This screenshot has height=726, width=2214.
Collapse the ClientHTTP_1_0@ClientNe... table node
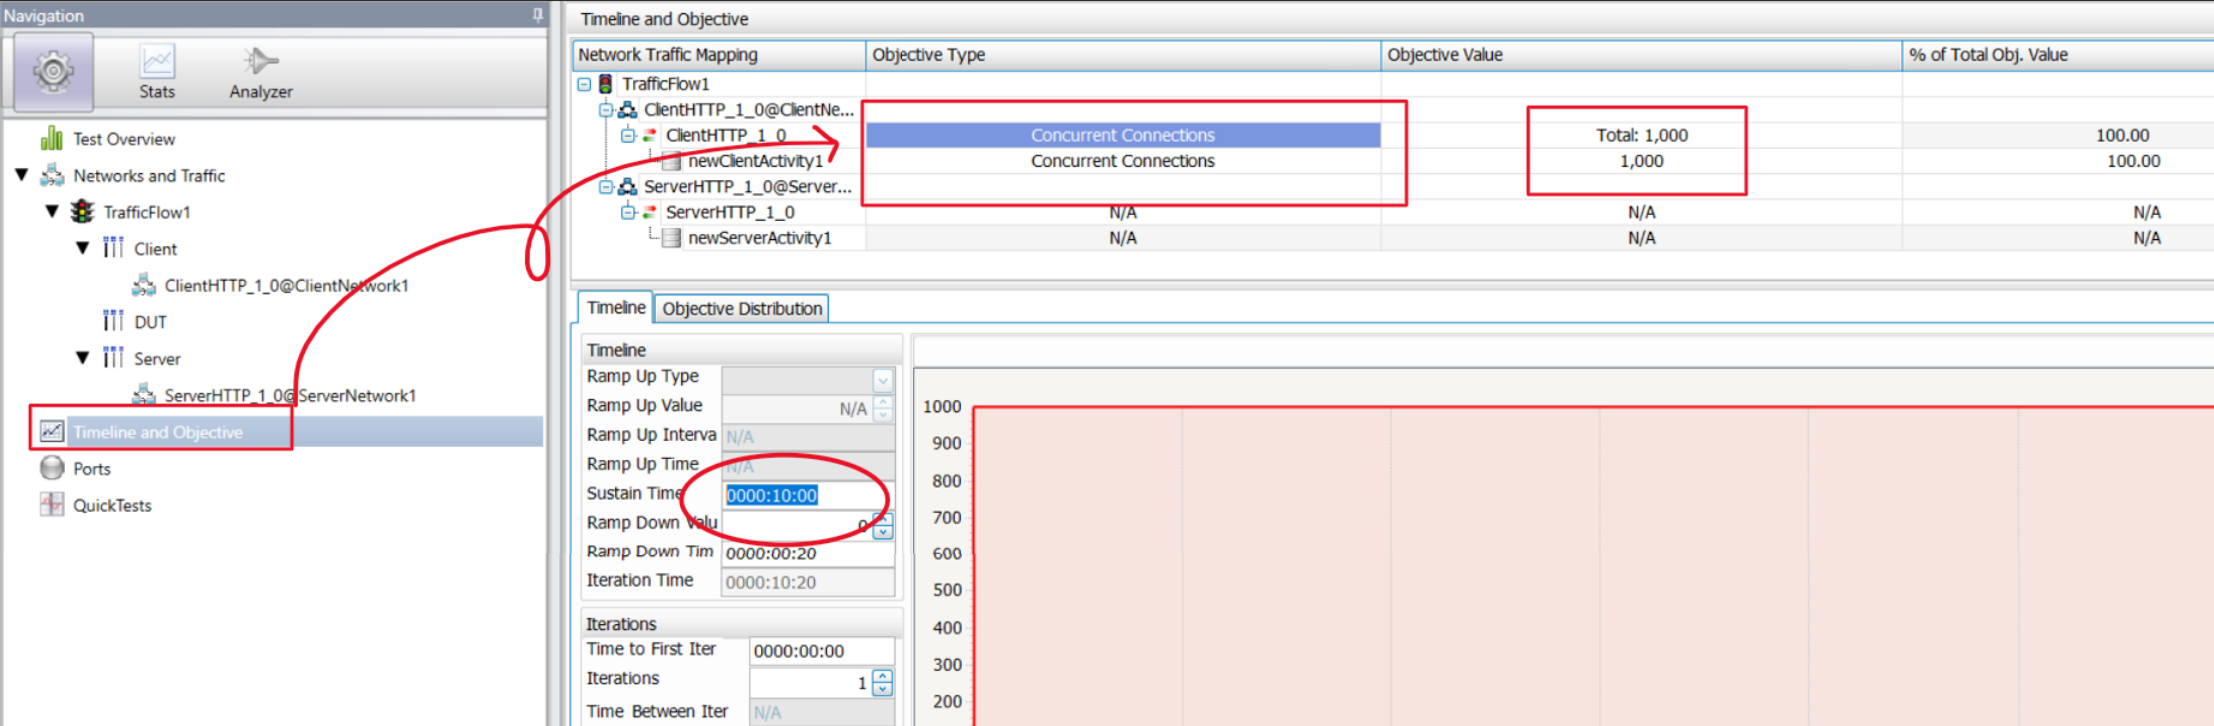click(606, 109)
